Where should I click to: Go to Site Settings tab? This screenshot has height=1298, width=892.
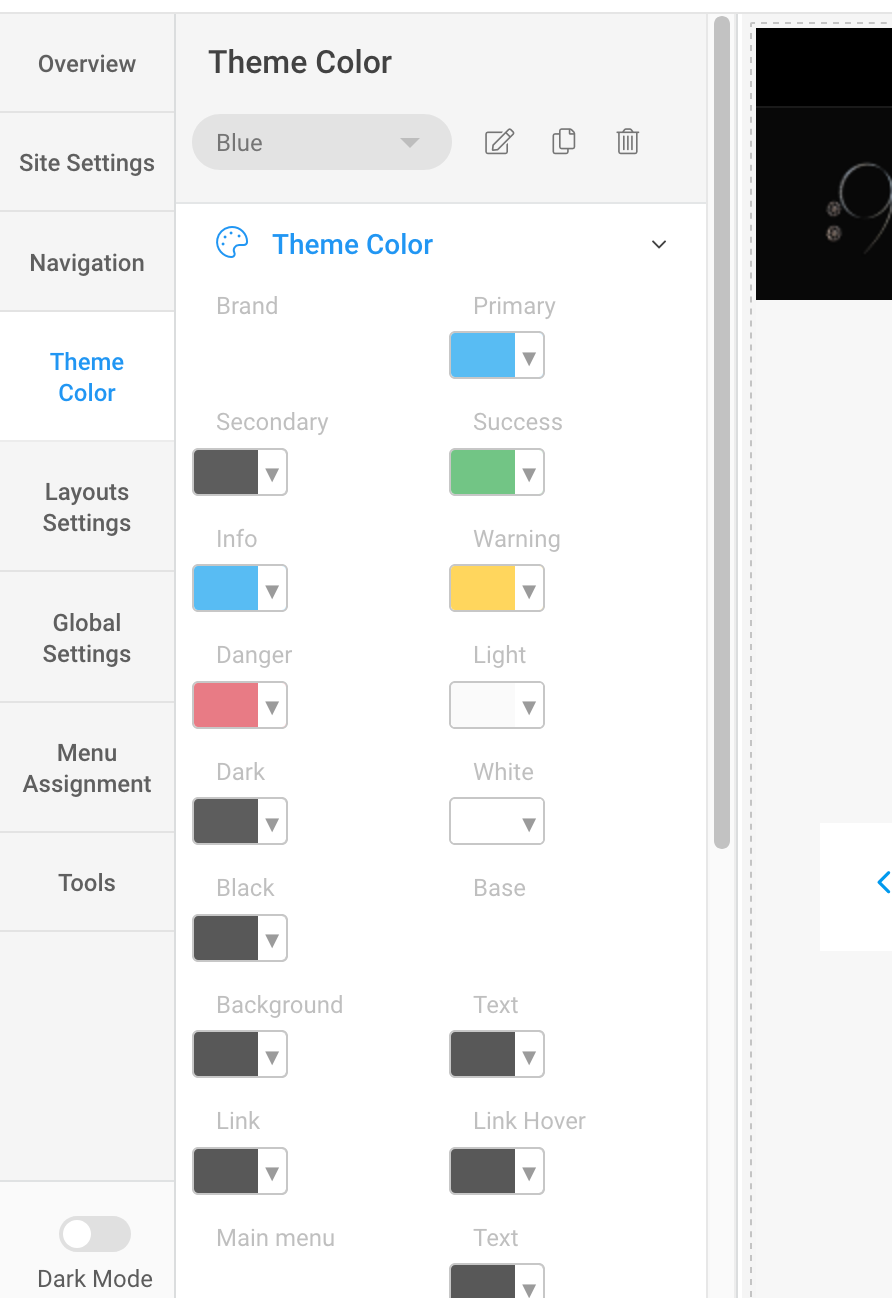[x=87, y=162]
